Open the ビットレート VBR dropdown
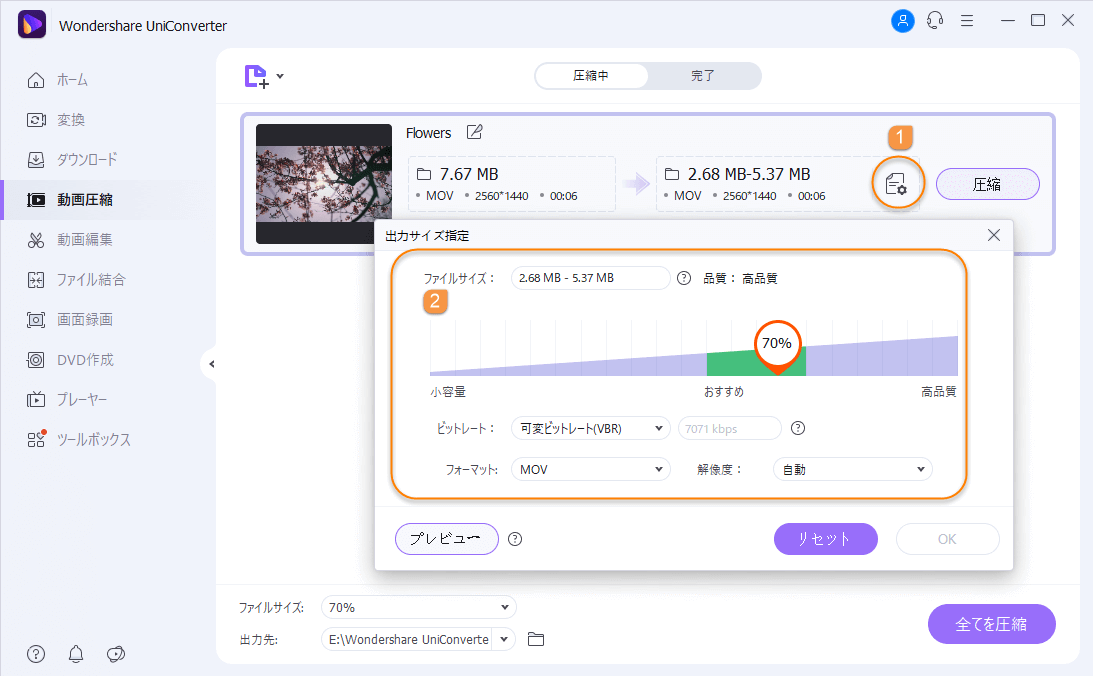 pyautogui.click(x=590, y=428)
